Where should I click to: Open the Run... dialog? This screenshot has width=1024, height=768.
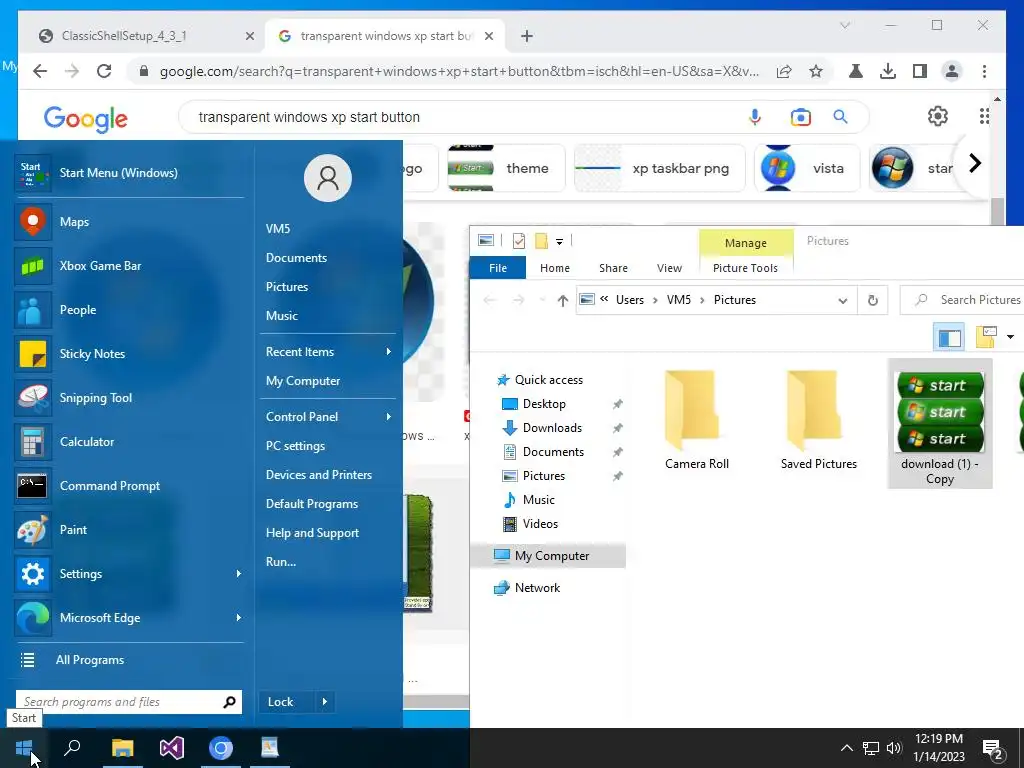click(x=281, y=562)
